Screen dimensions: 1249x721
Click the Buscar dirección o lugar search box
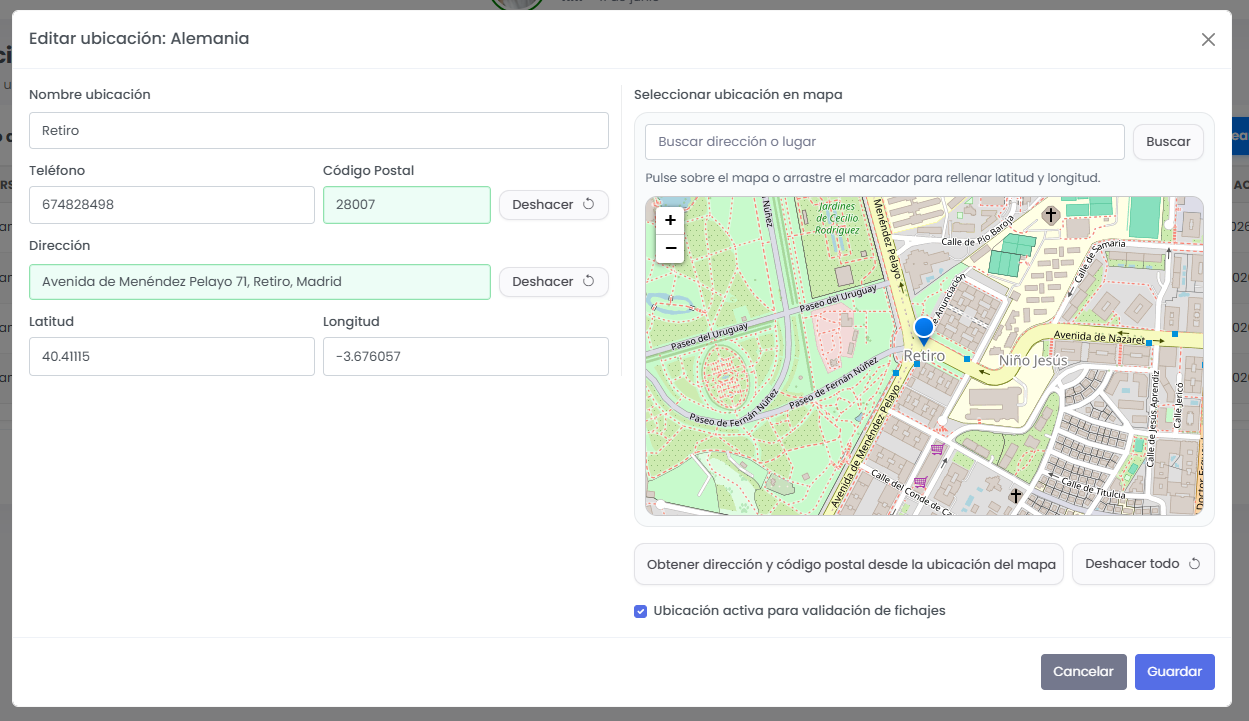pos(885,142)
